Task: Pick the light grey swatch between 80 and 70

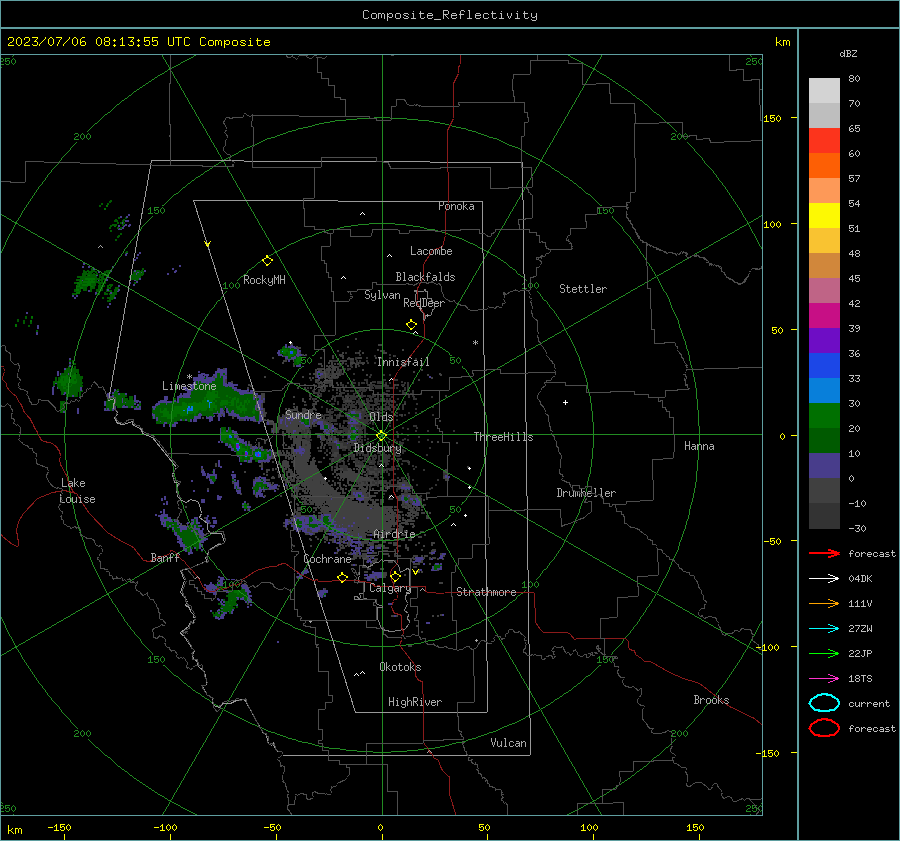Action: (824, 91)
